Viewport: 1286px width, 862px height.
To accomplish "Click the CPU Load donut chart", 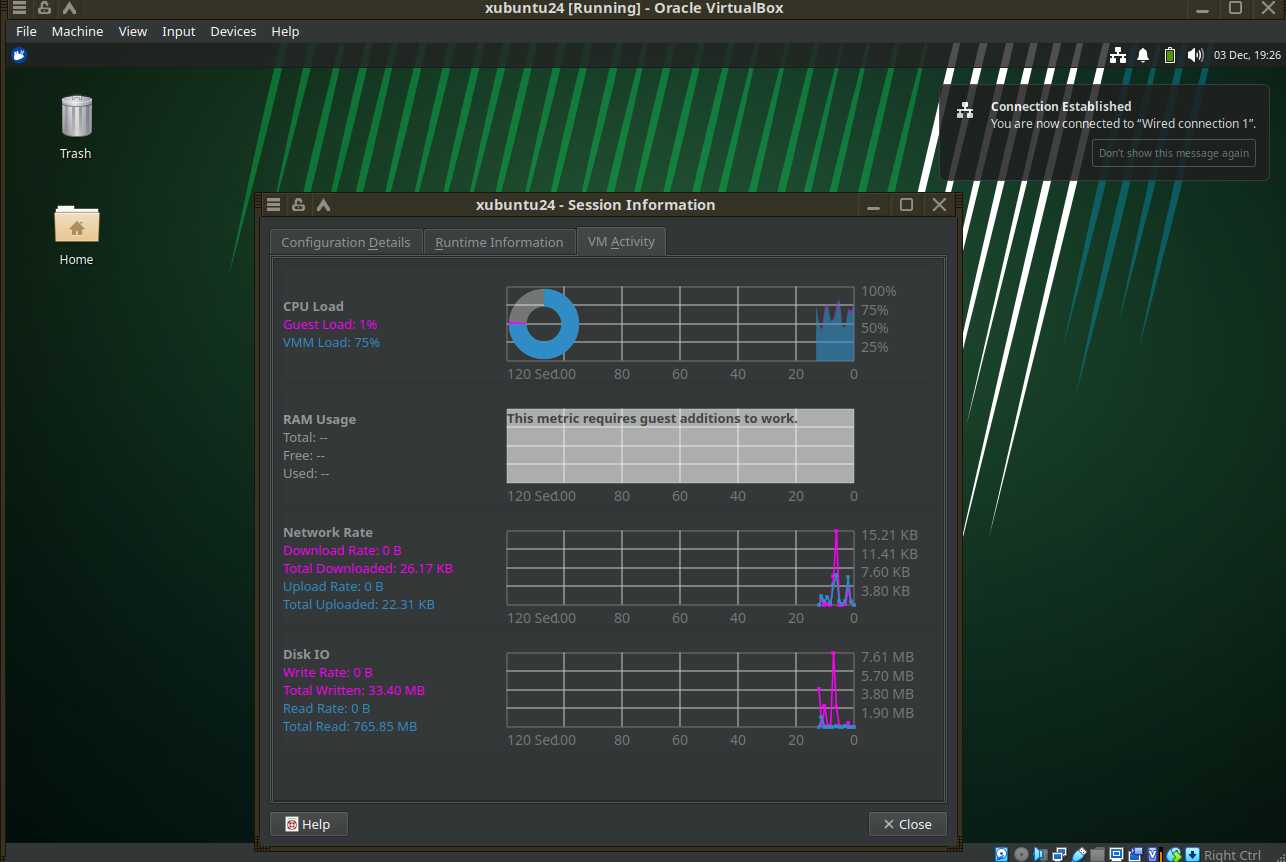I will [x=543, y=324].
